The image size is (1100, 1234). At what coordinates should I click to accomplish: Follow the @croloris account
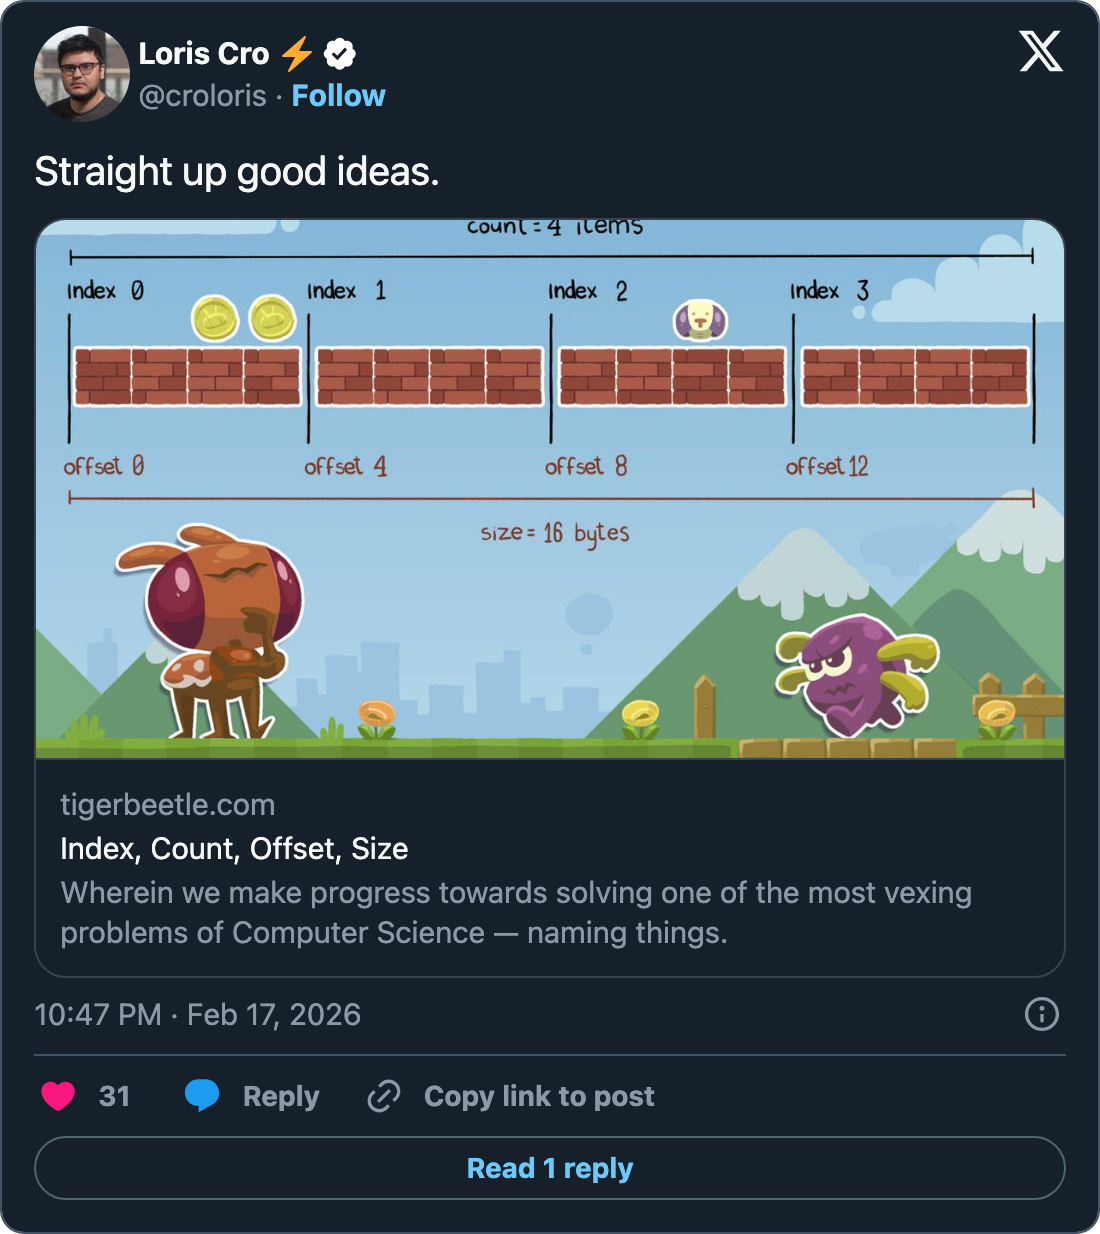tap(338, 96)
